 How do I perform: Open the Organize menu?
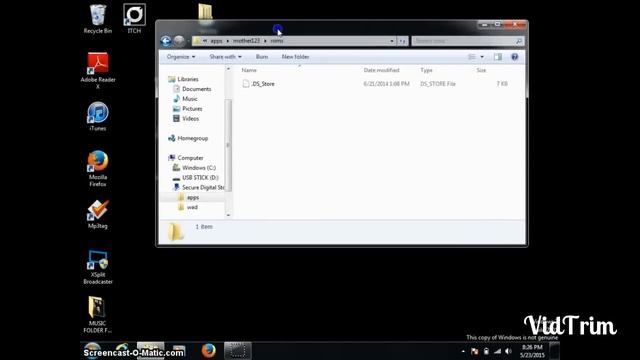click(181, 57)
